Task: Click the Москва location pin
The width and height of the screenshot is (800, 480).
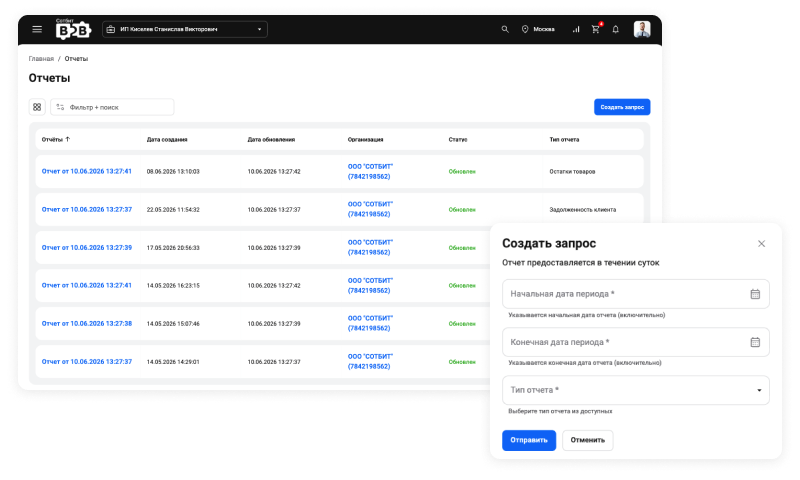Action: 524,29
